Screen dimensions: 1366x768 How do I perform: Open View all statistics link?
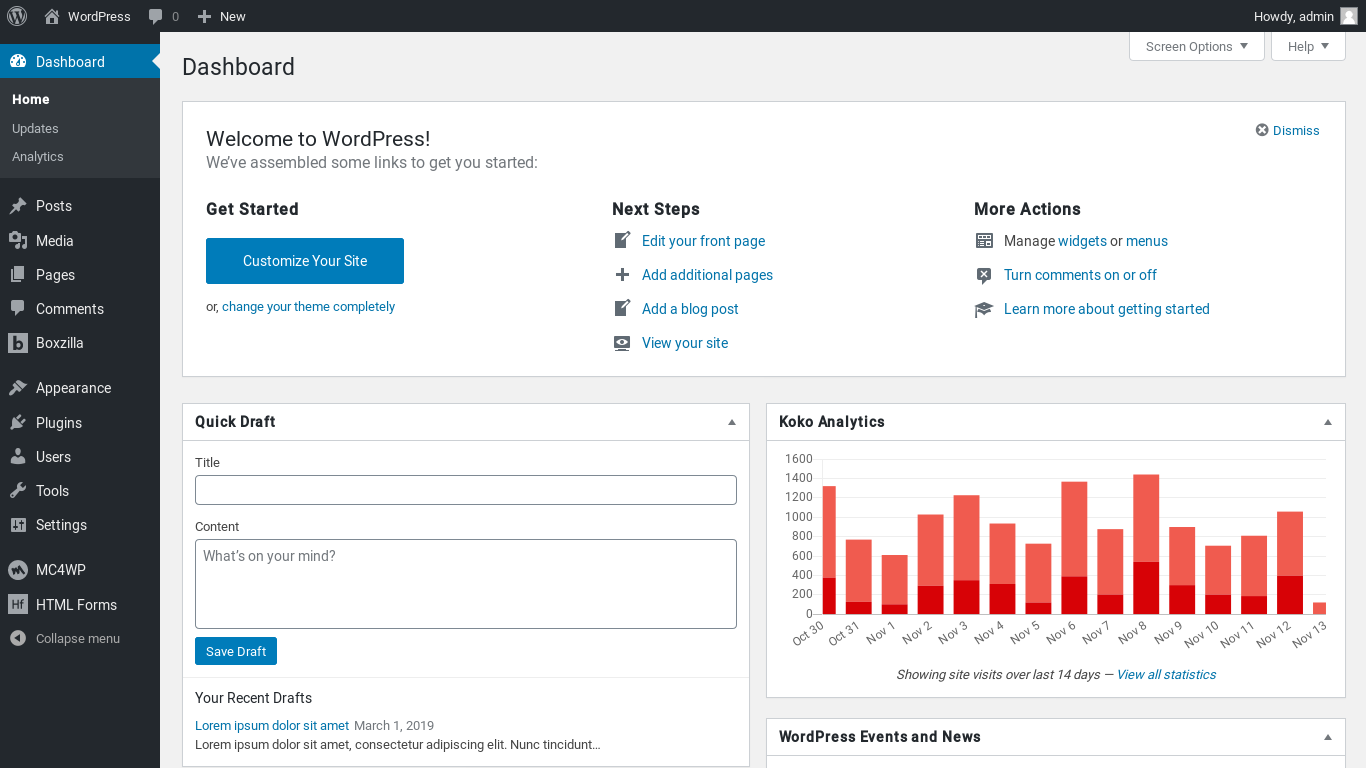(1166, 674)
